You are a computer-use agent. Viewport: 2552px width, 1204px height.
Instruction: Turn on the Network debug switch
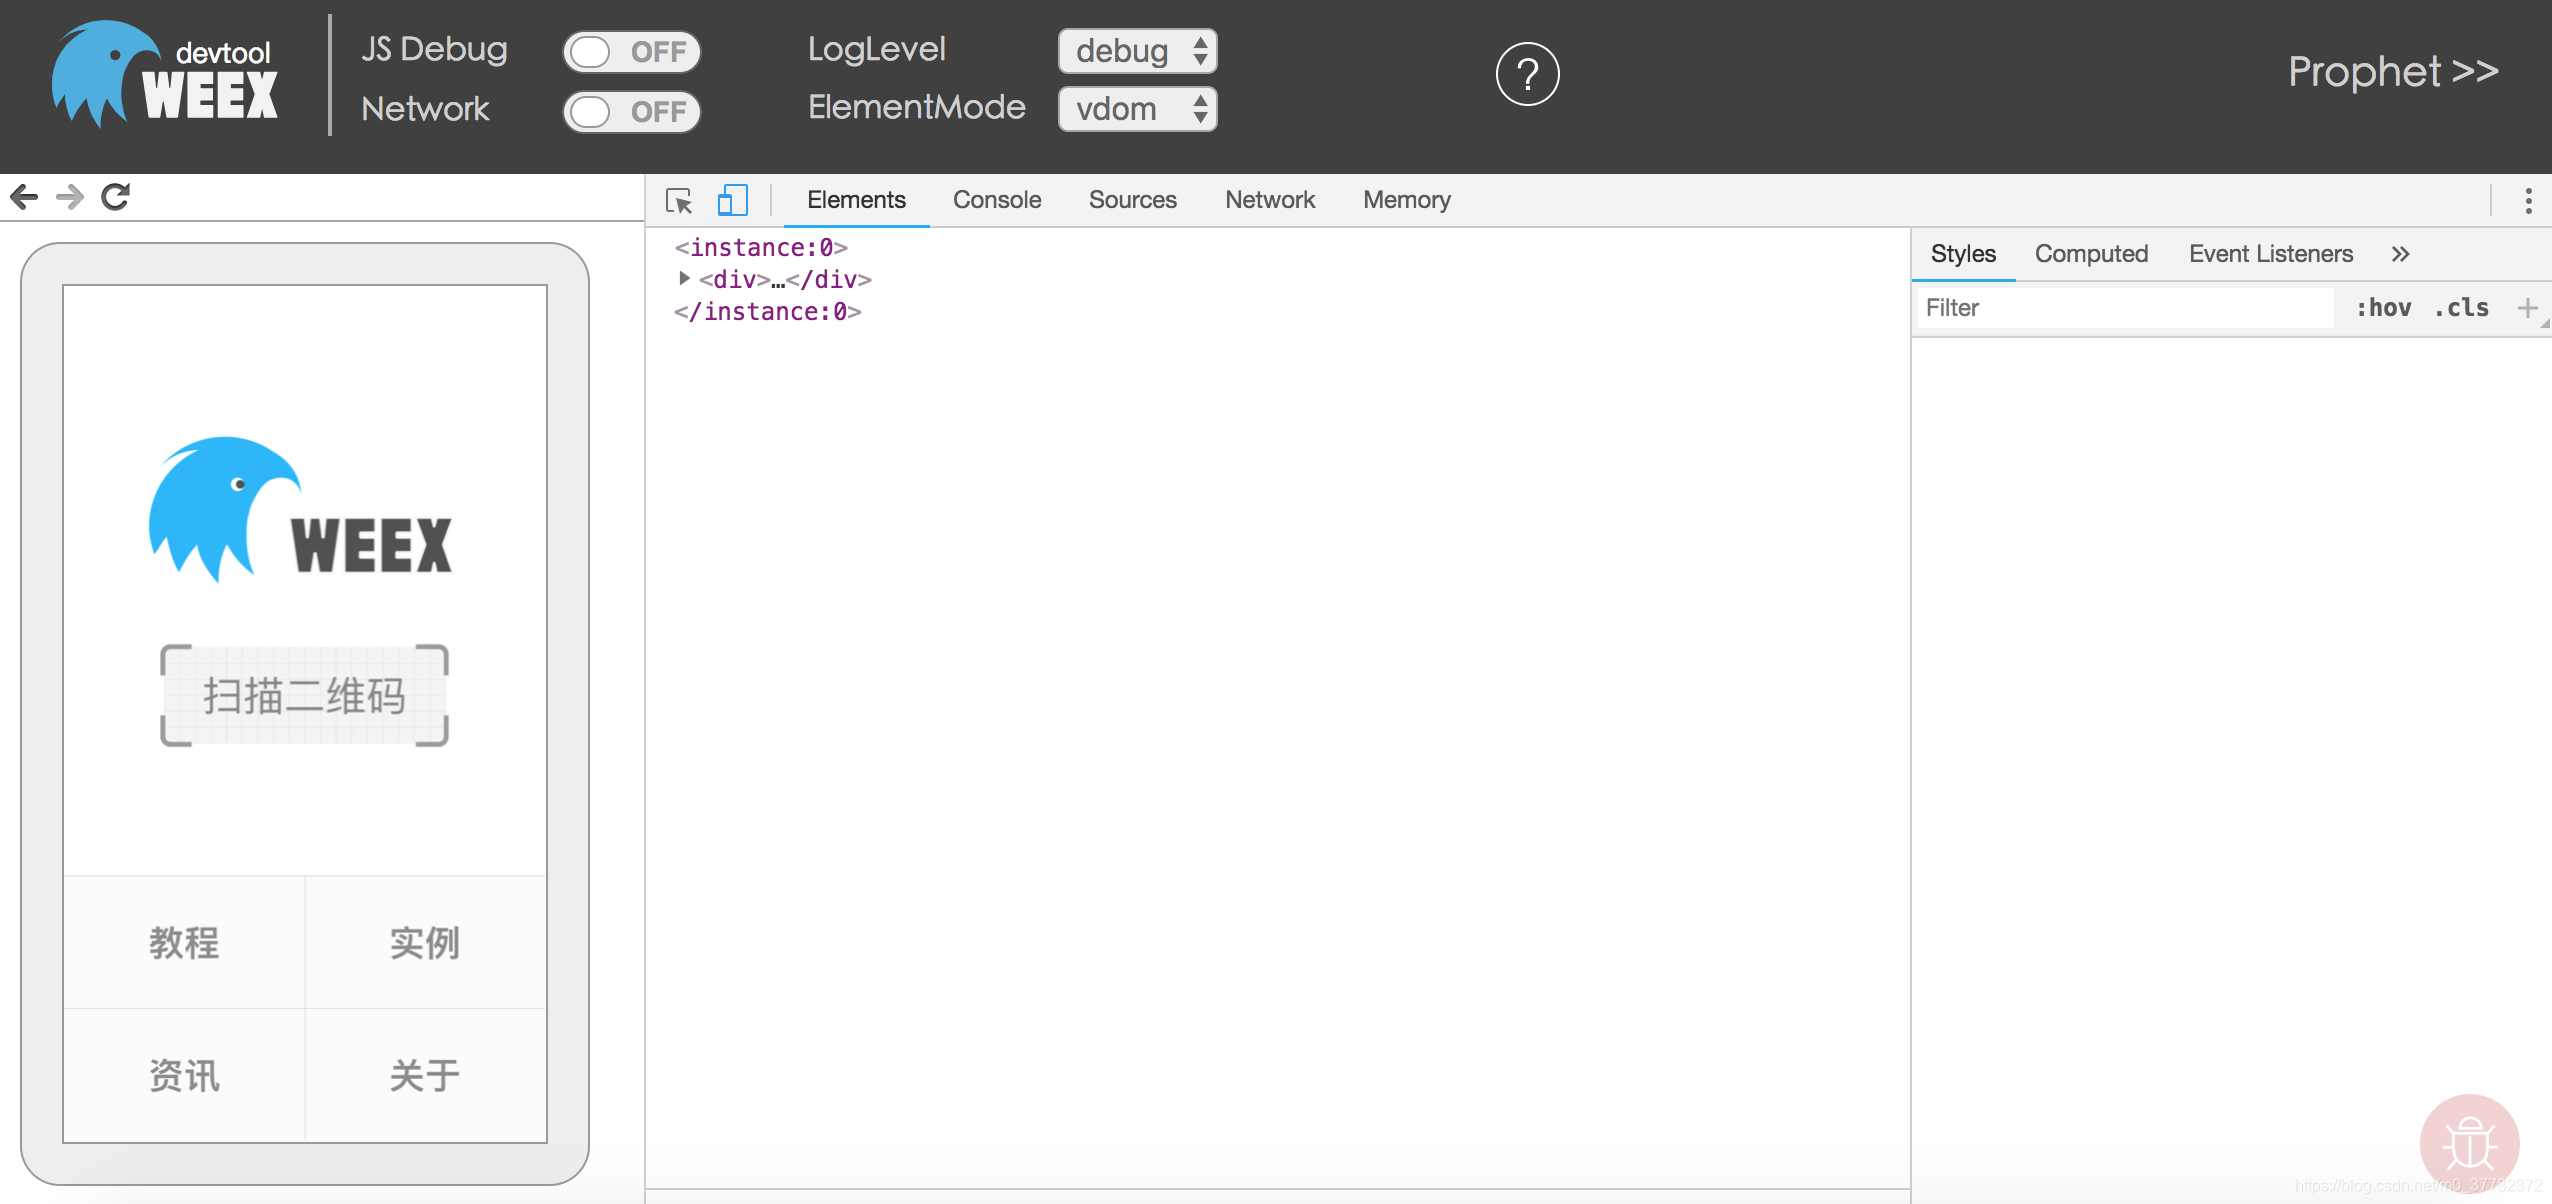pos(631,111)
